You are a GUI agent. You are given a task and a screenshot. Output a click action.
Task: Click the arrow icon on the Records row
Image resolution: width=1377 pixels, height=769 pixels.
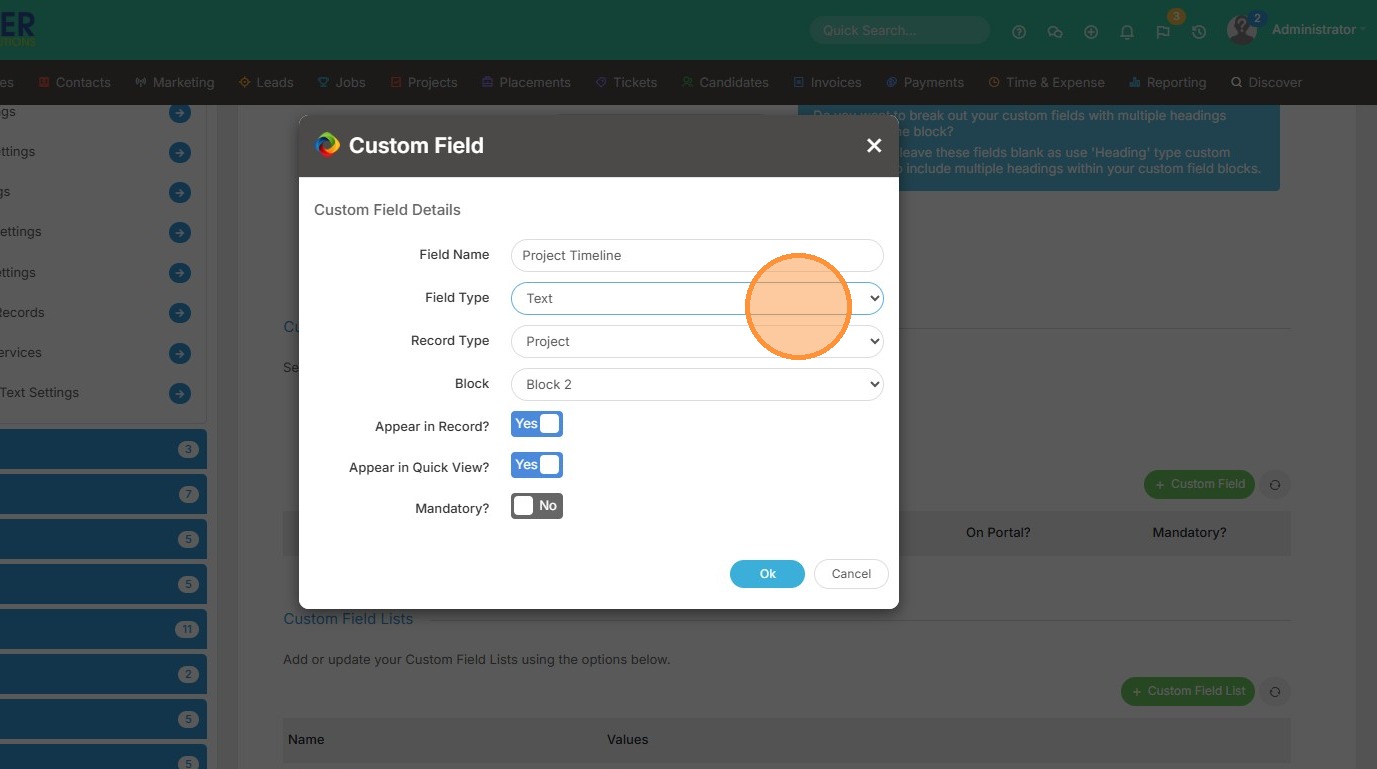coord(180,313)
